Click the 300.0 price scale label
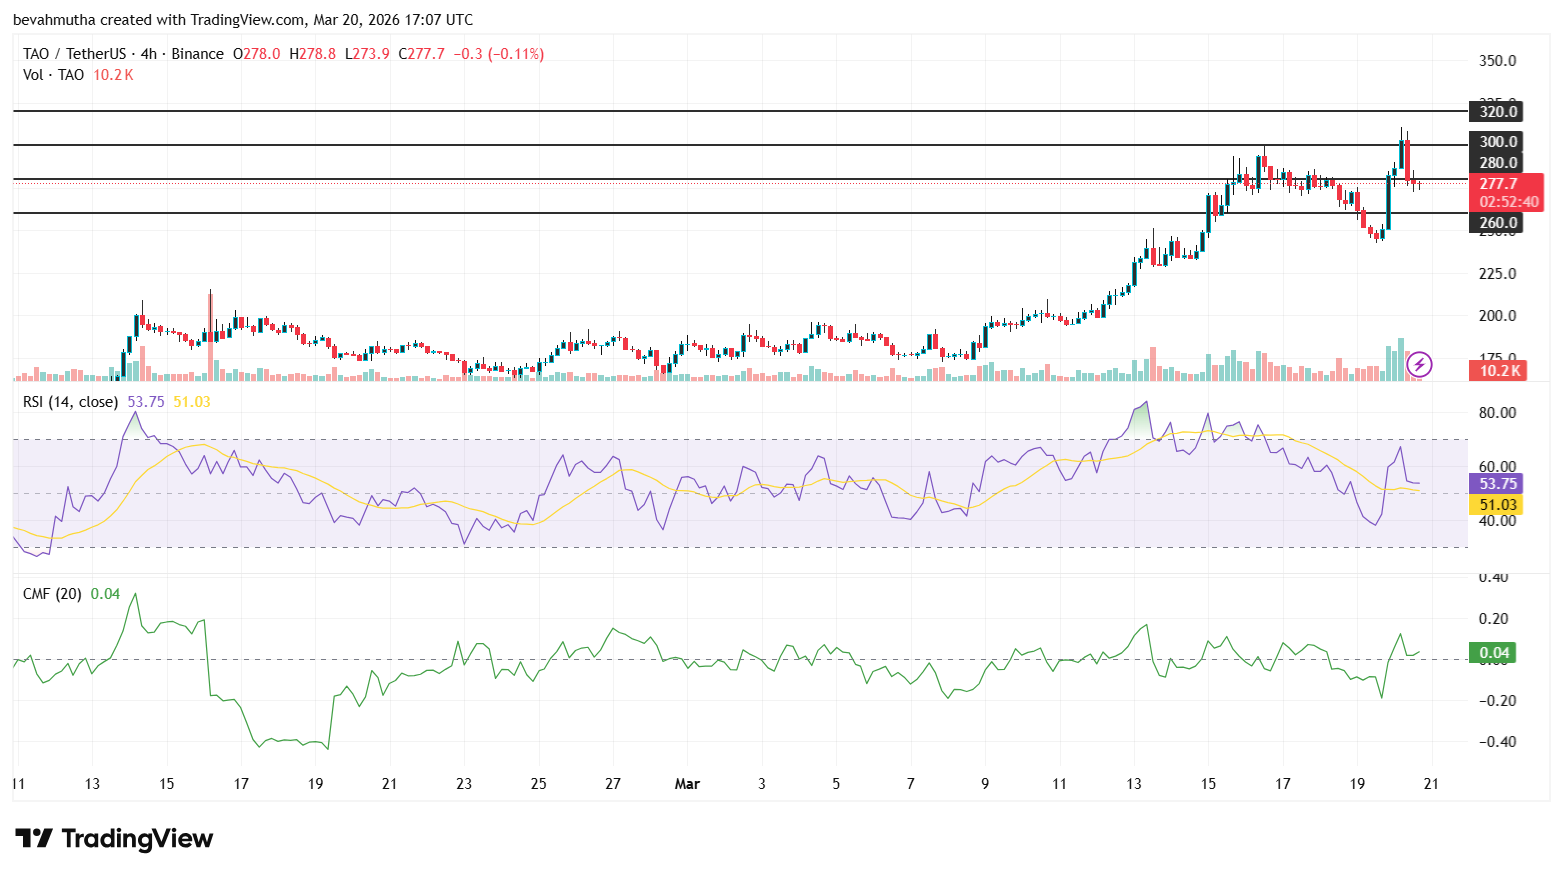Viewport: 1563px width, 876px height. pyautogui.click(x=1496, y=142)
